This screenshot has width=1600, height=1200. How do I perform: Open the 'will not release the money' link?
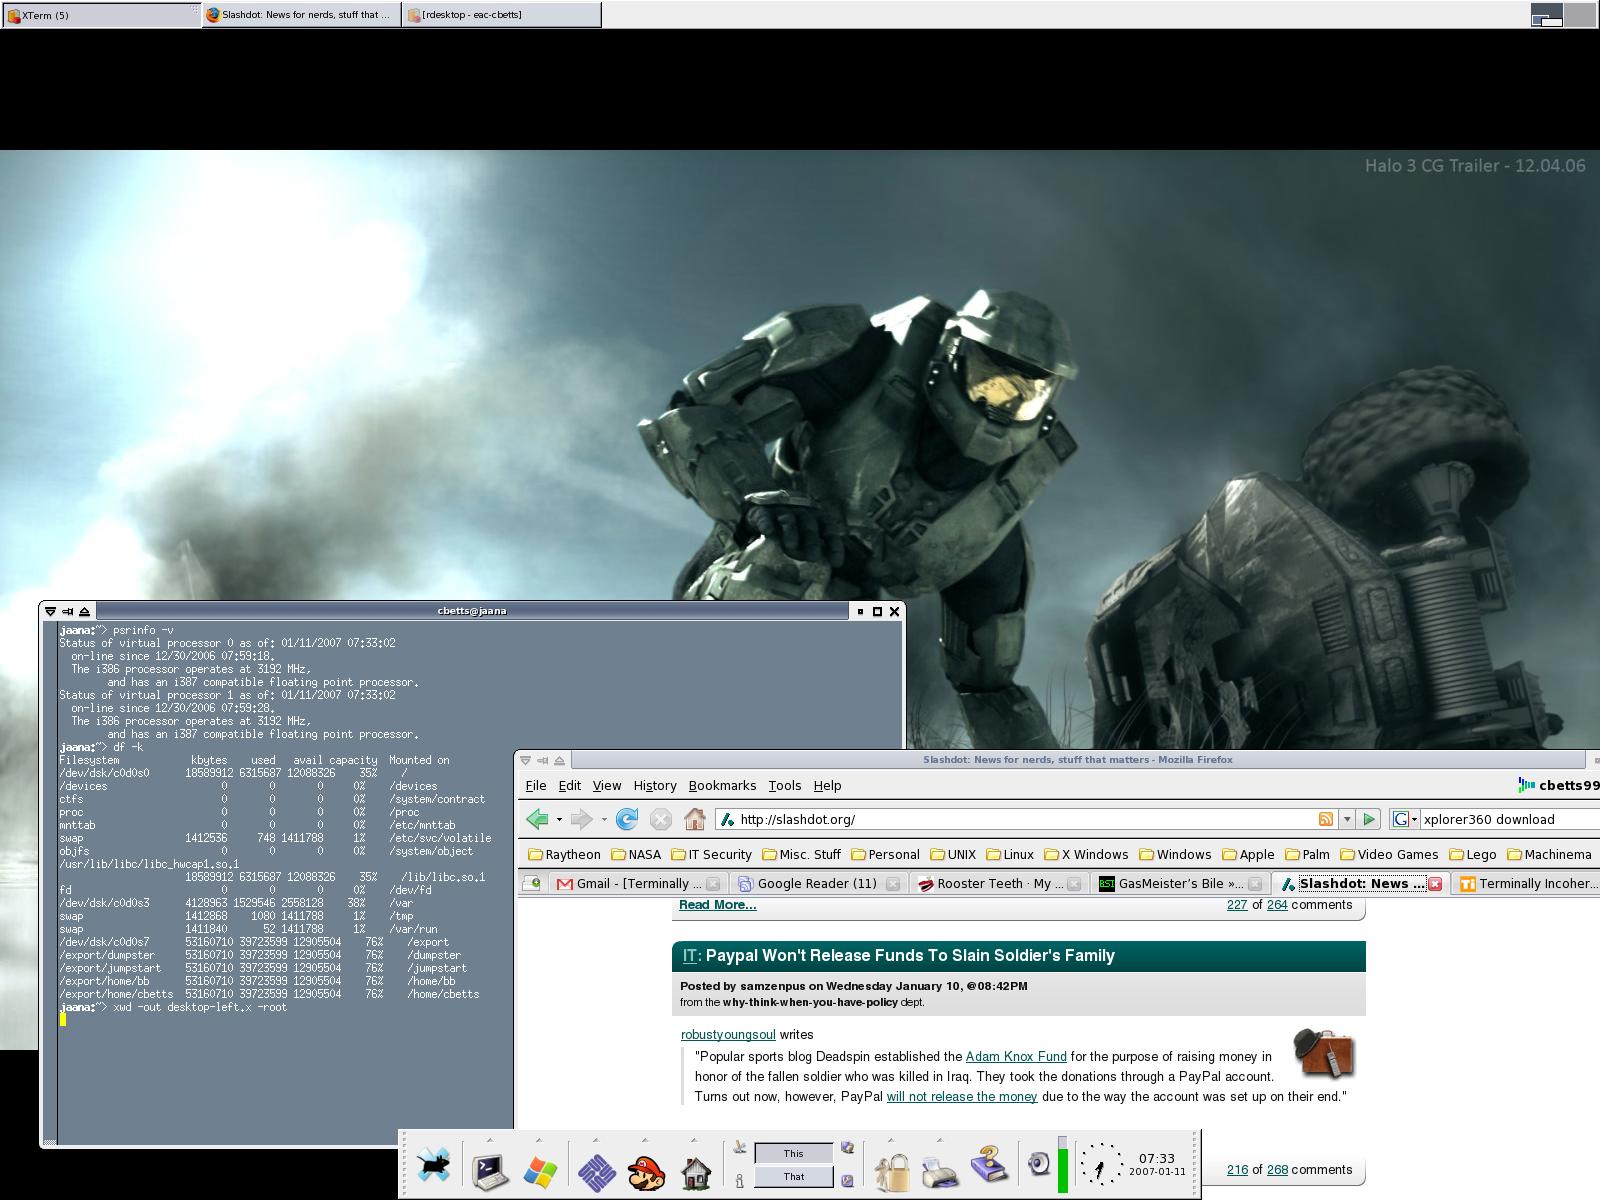tap(962, 1097)
